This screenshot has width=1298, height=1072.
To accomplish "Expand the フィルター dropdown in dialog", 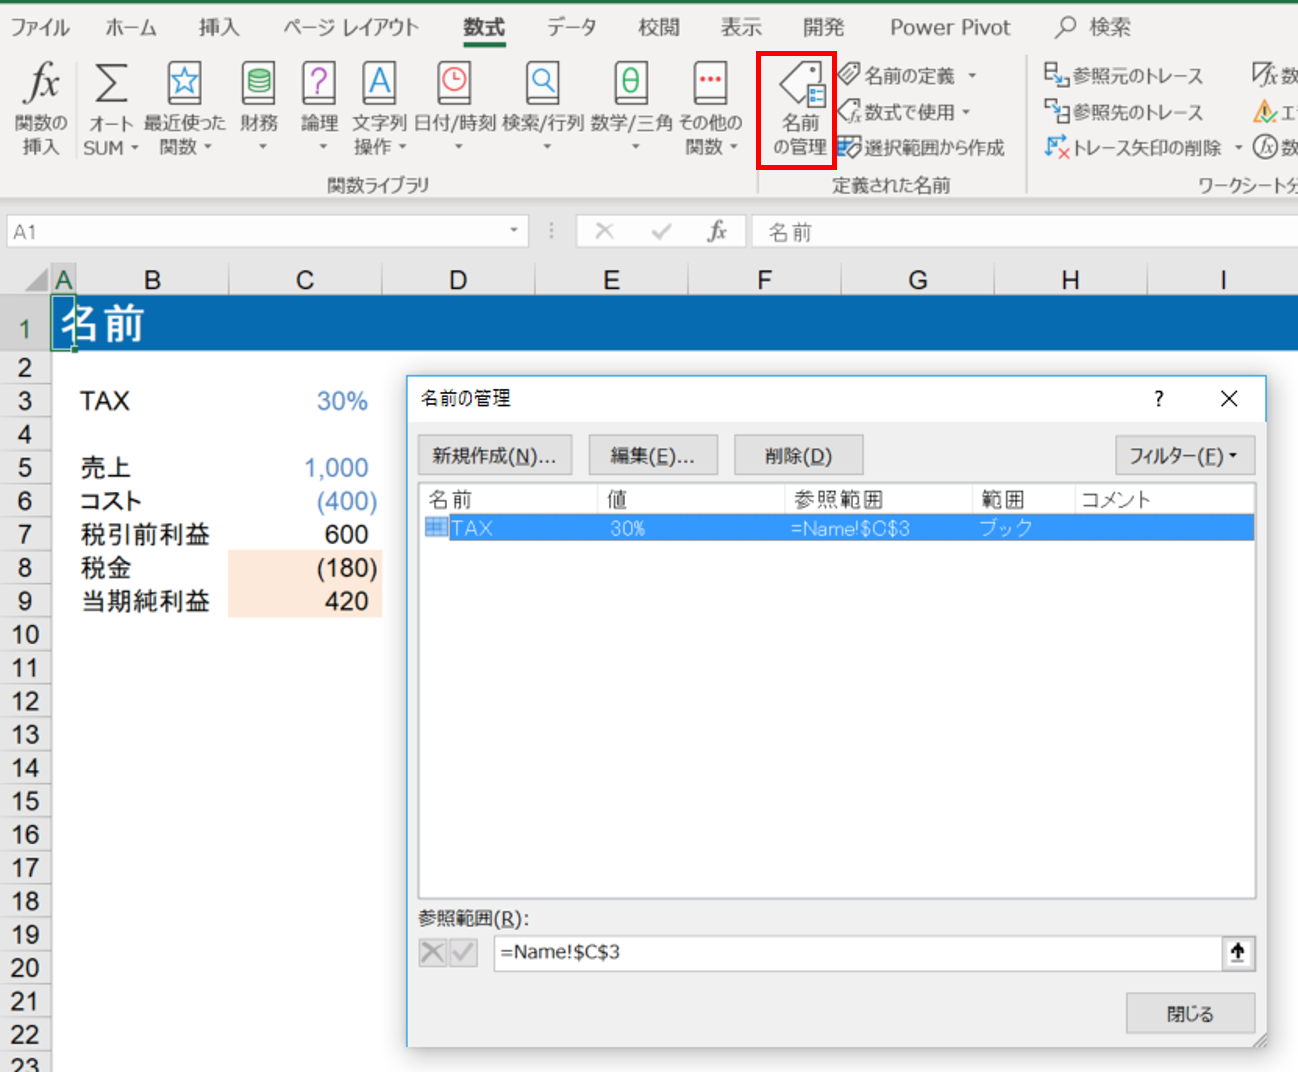I will [x=1184, y=456].
